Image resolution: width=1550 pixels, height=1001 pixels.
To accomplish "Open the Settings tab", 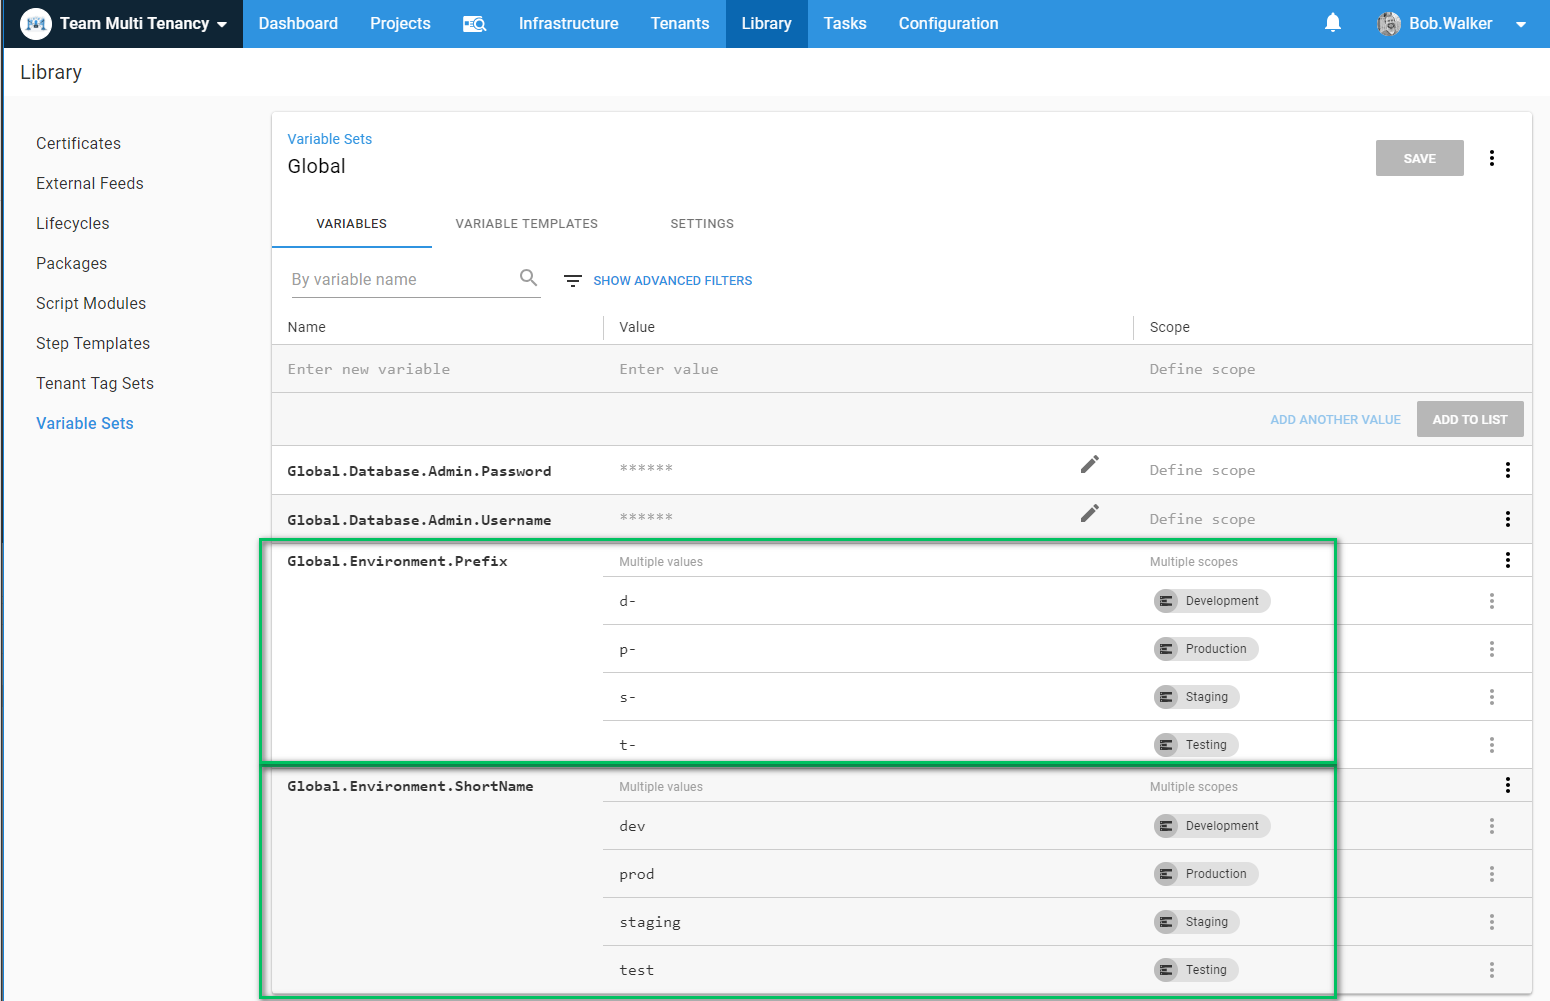I will point(701,224).
